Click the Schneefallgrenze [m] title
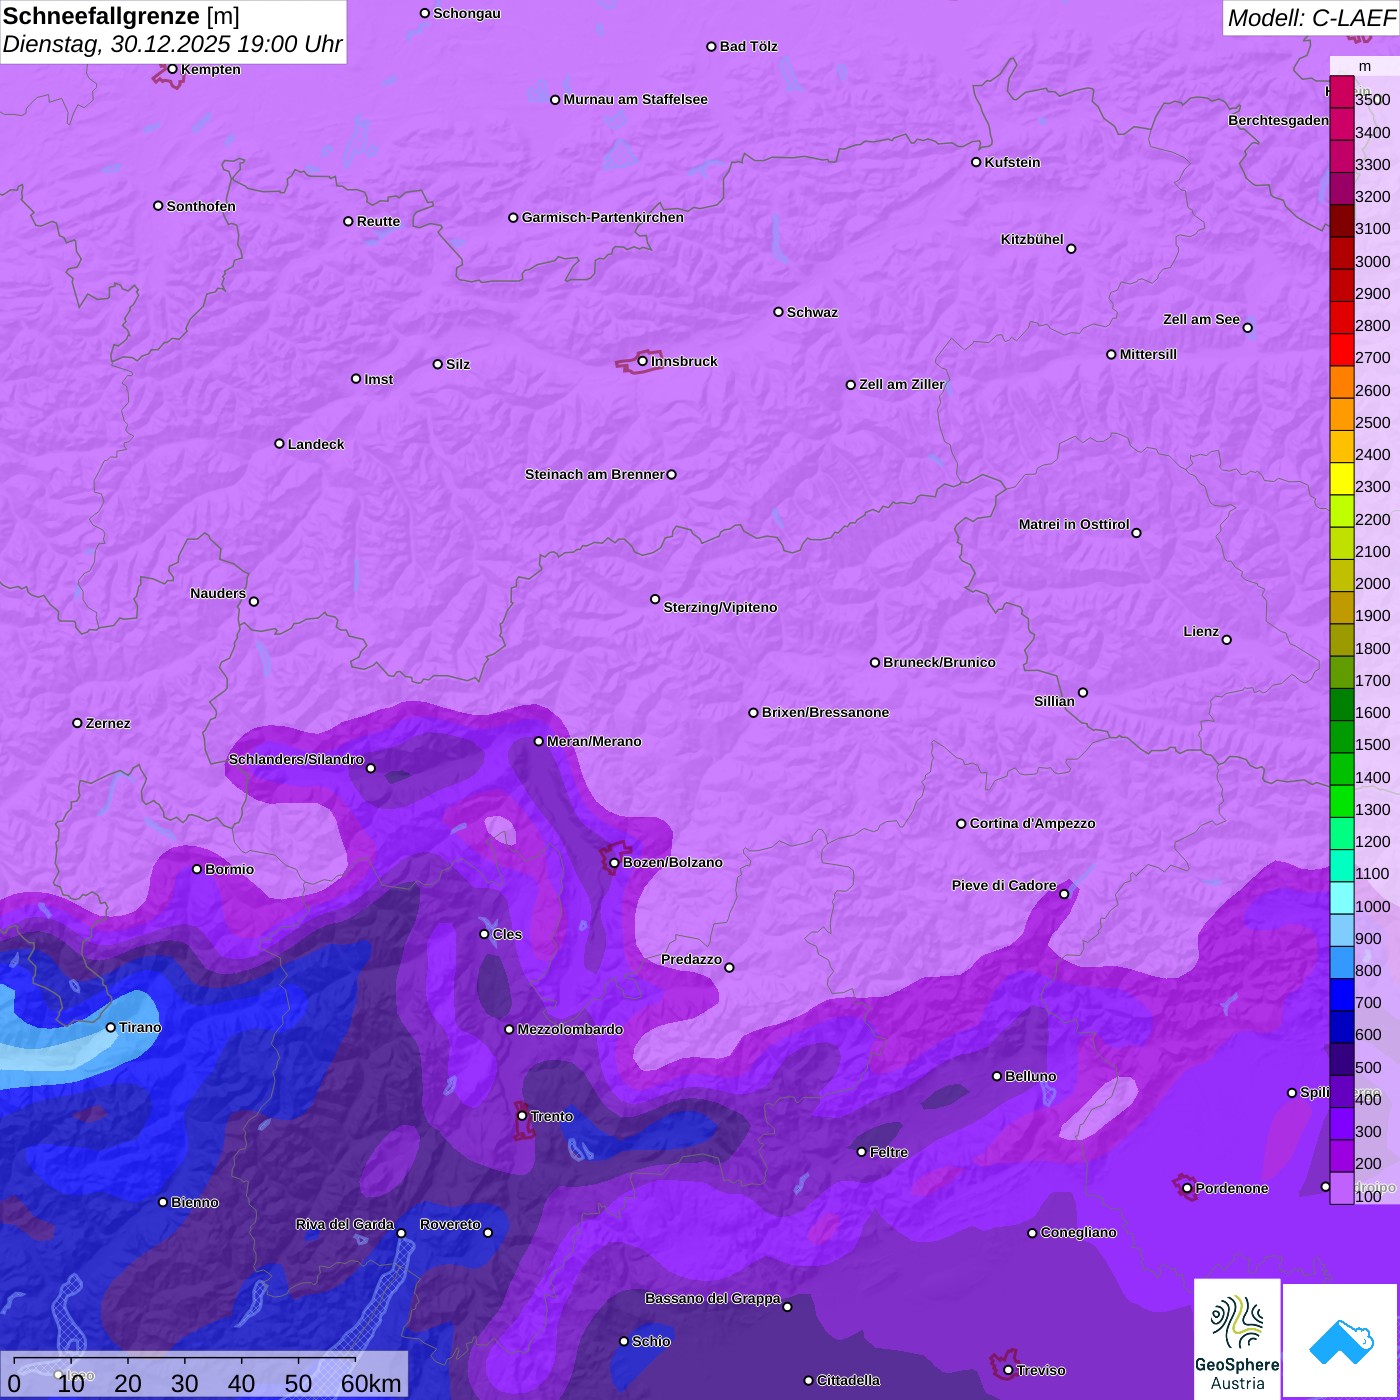 [121, 16]
